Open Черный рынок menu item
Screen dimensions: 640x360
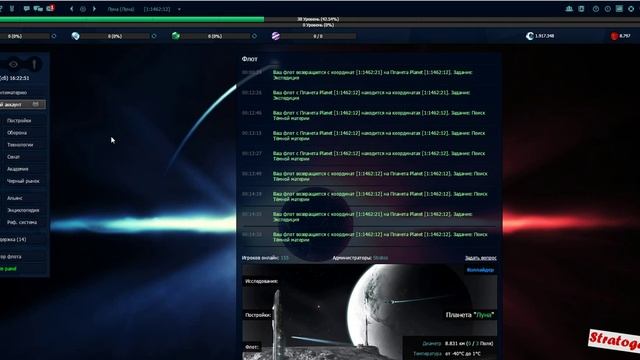pos(23,181)
